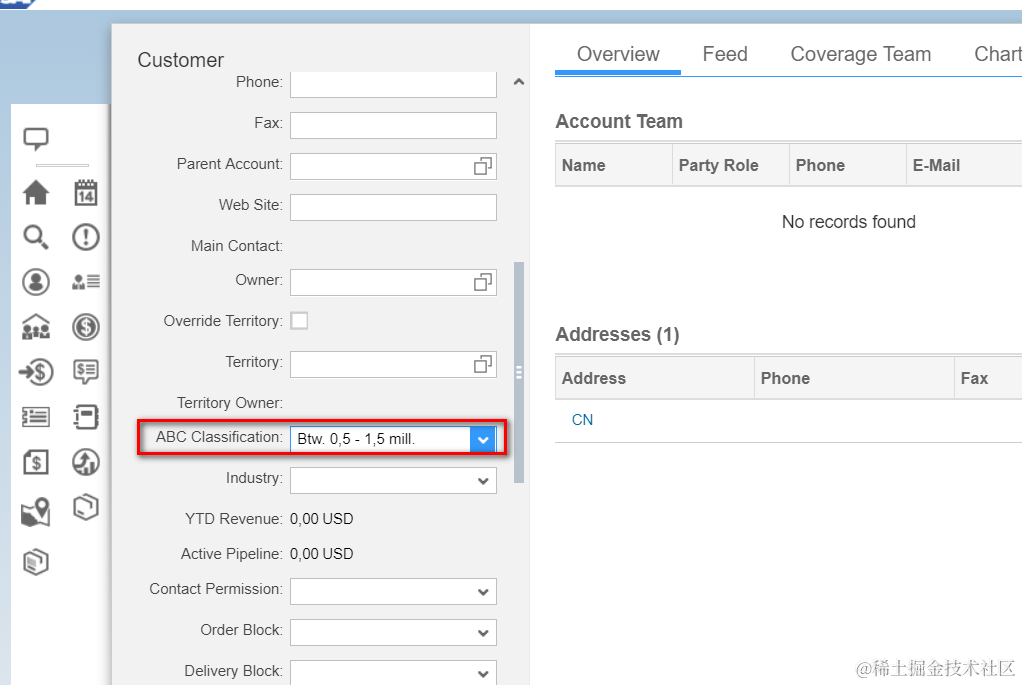Open the stacked boxes icon in sidebar
Screen dimensions: 1022x685
point(36,562)
